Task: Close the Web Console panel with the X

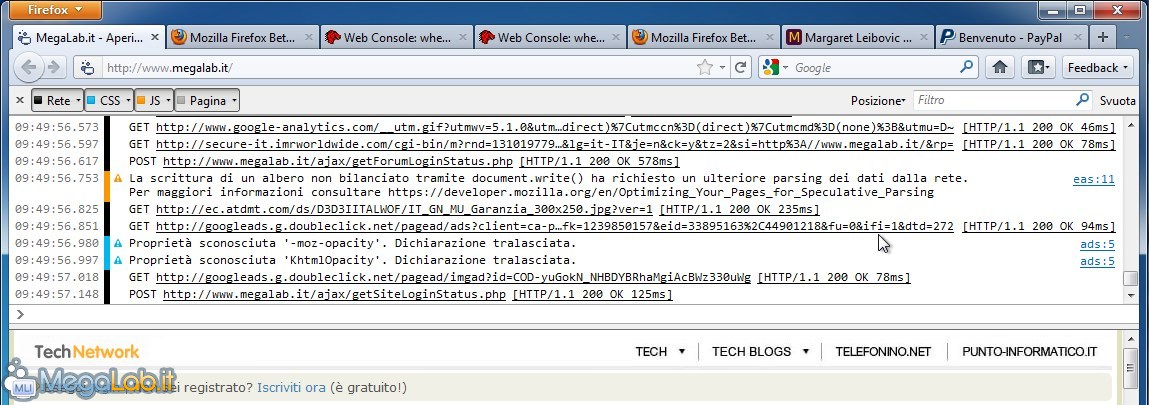Action: click(20, 100)
